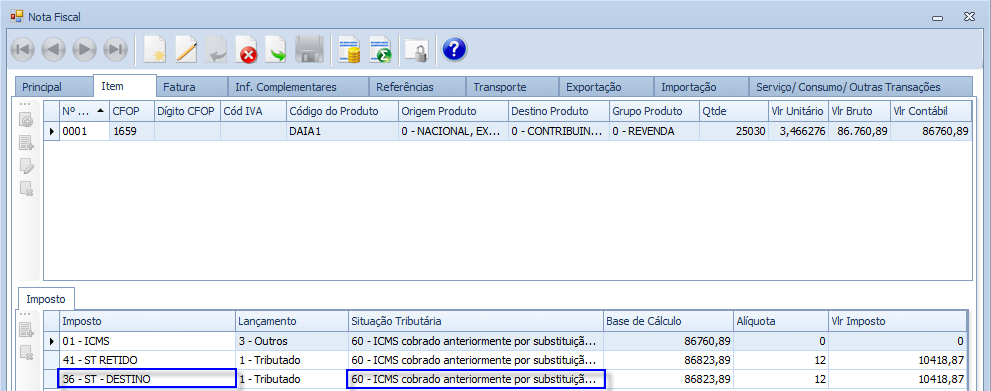Click the table with sigma totals icon
The image size is (991, 391).
(x=381, y=49)
